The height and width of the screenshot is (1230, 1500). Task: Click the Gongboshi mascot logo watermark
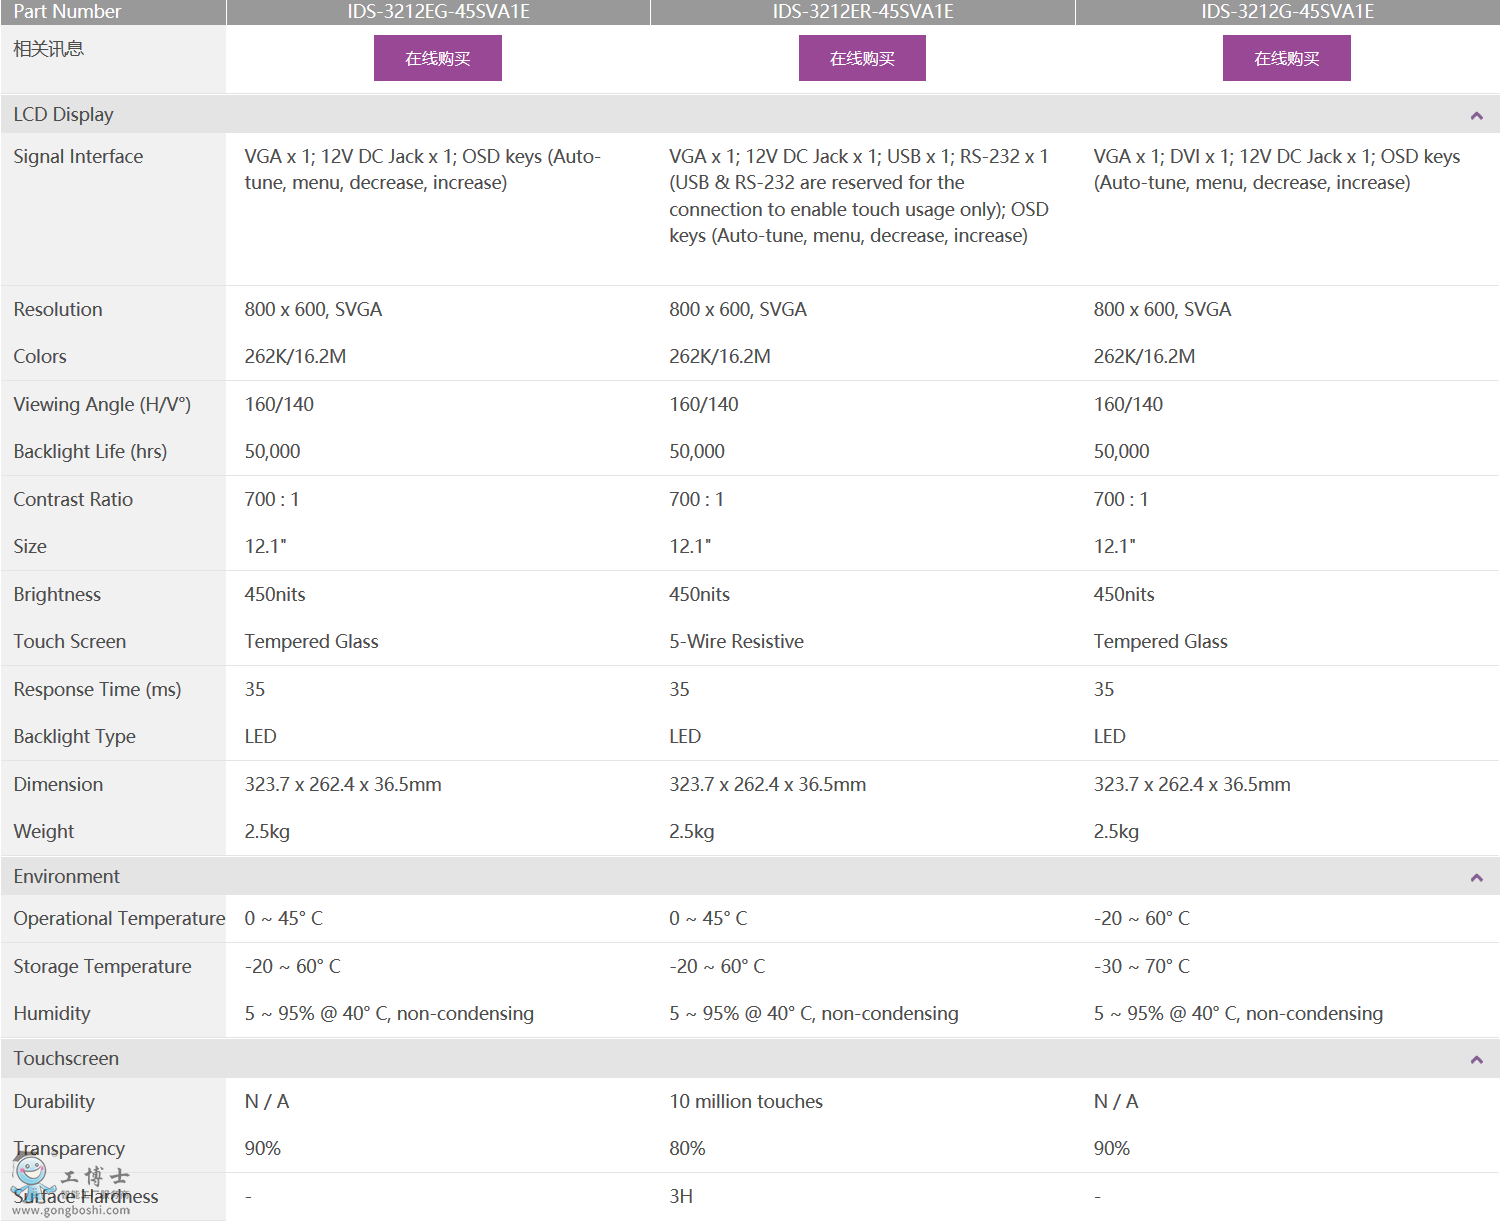[32, 1174]
